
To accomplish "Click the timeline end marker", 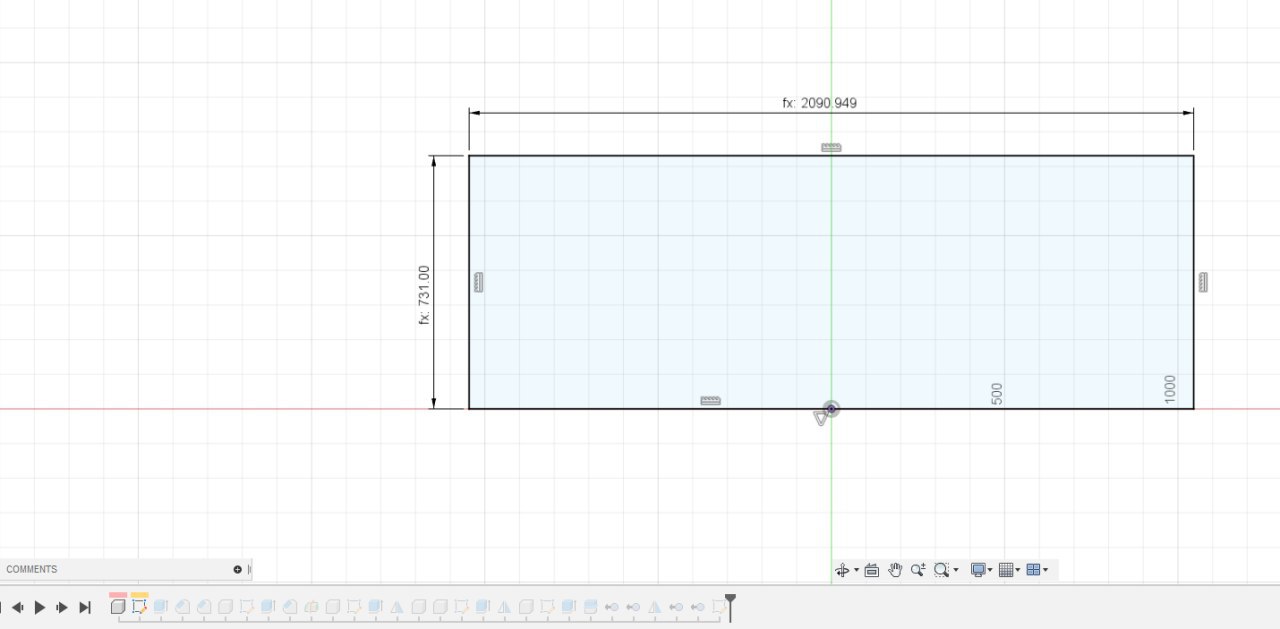I will pyautogui.click(x=730, y=606).
